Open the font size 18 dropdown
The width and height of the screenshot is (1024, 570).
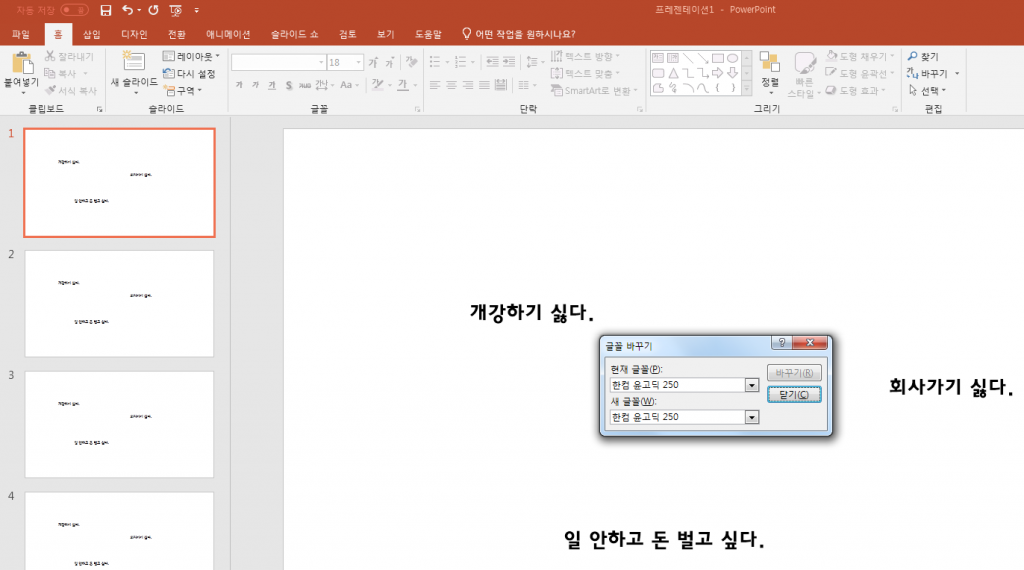[359, 62]
